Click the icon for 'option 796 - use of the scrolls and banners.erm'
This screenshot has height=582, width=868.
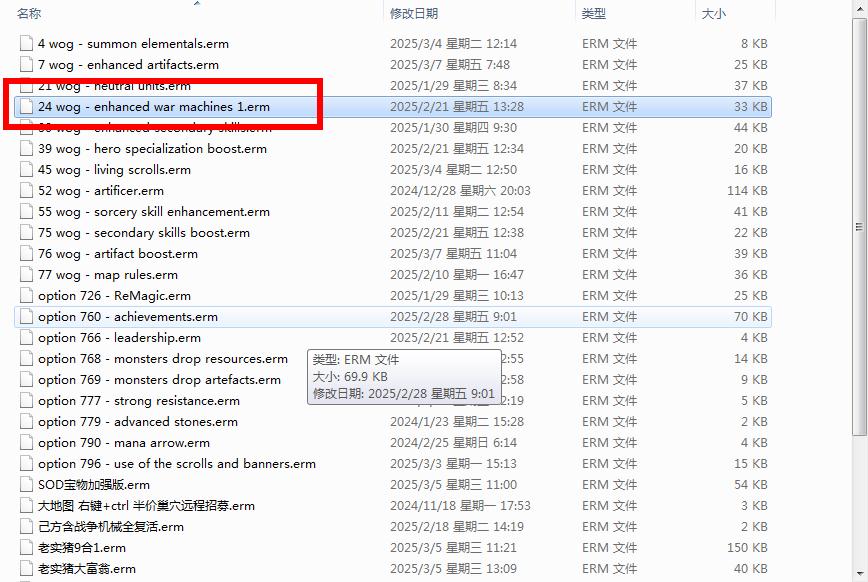[26, 463]
